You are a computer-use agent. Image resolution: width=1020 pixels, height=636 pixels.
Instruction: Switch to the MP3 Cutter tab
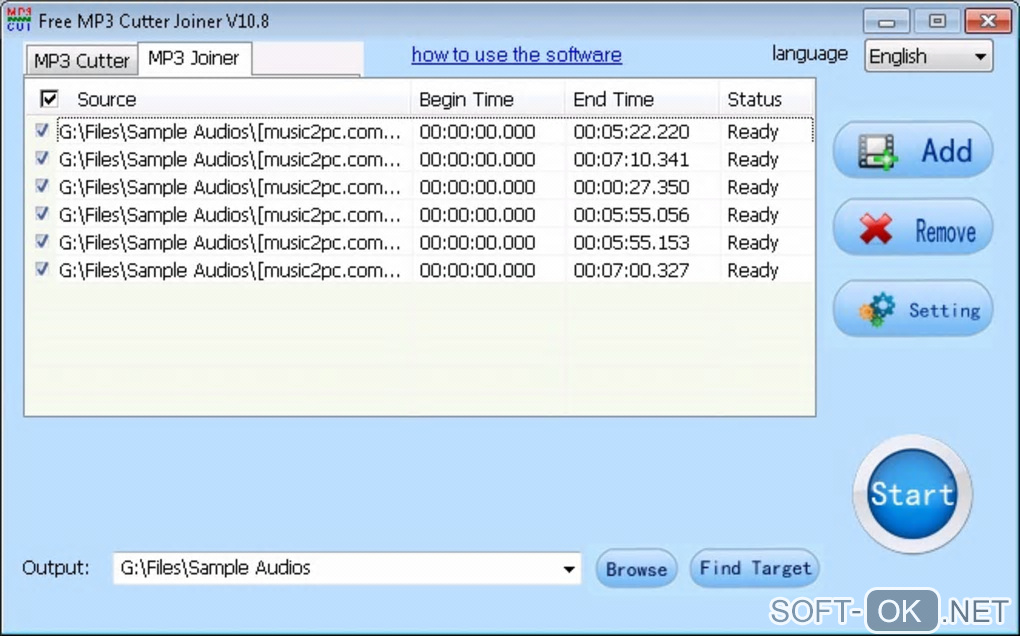pyautogui.click(x=81, y=60)
